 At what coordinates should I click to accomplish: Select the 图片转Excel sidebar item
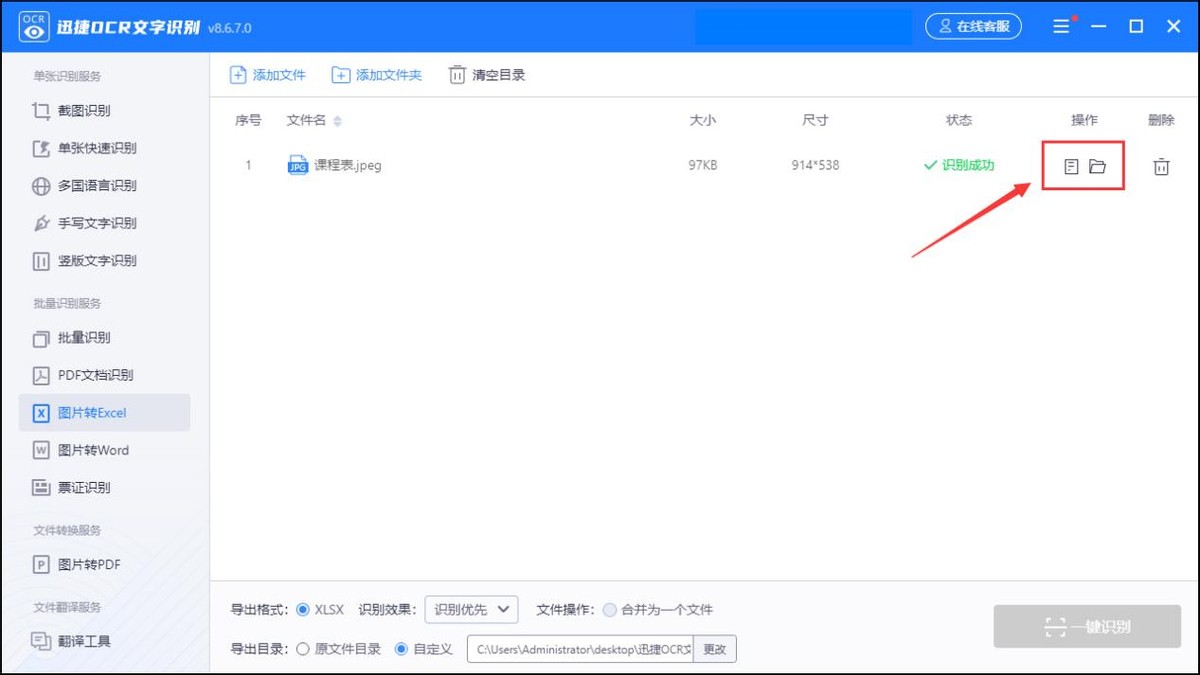[x=104, y=413]
